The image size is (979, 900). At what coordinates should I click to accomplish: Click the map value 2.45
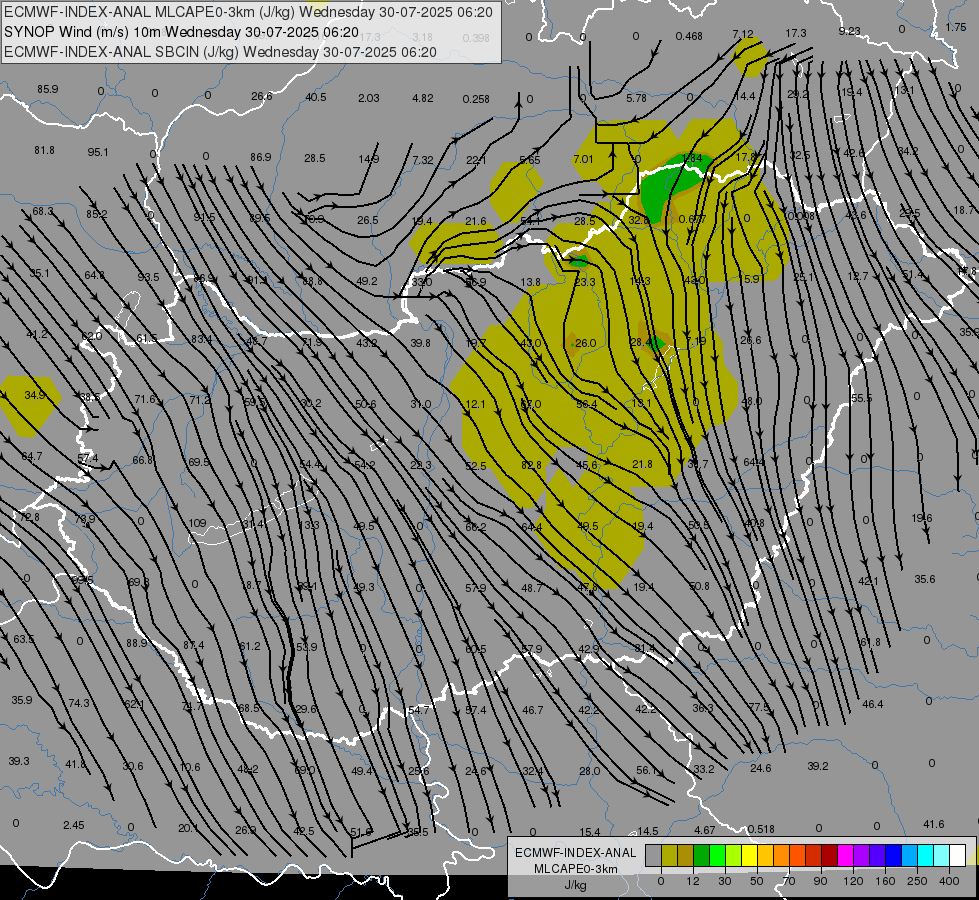(73, 825)
